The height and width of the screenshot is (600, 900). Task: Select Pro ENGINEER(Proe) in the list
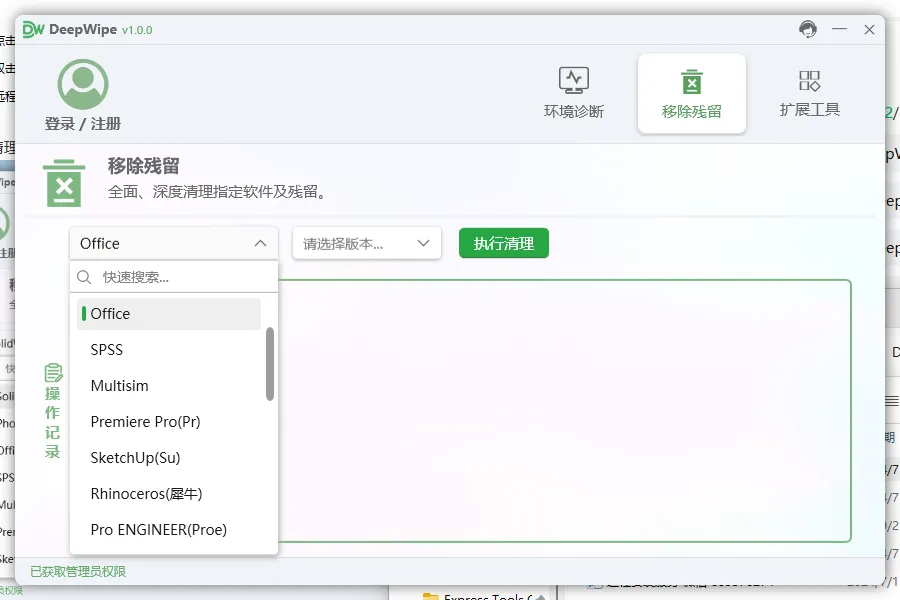coord(169,530)
